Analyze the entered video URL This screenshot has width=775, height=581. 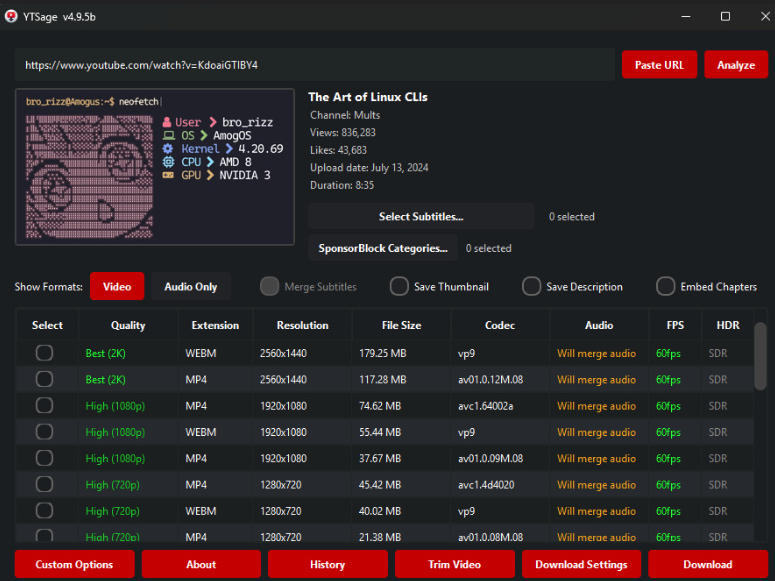(736, 65)
